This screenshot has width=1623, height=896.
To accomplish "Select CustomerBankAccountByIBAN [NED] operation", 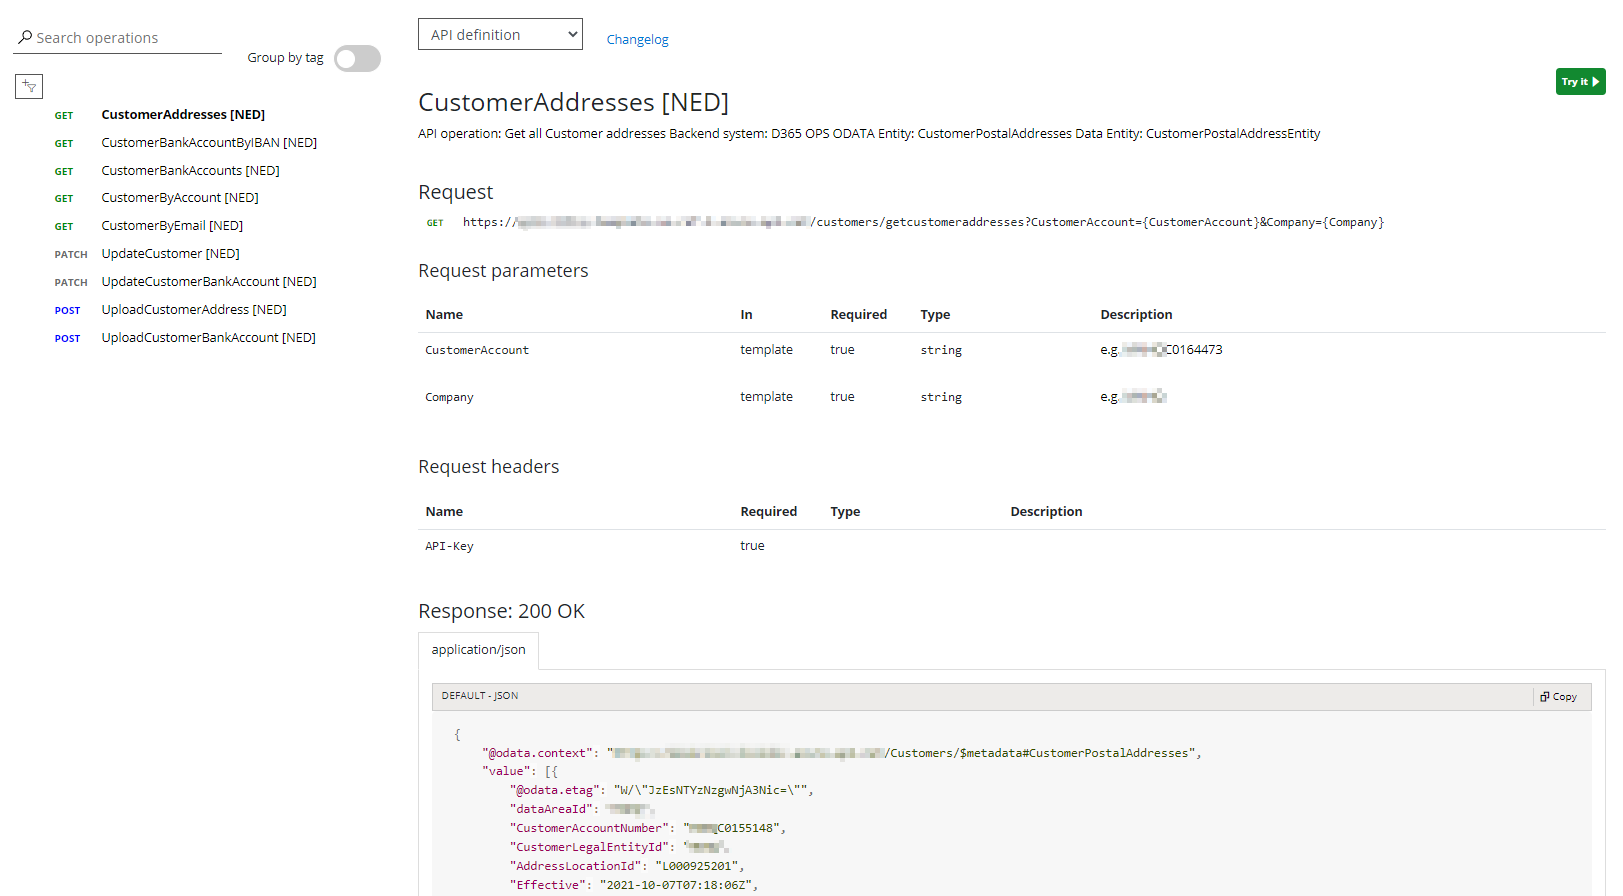I will (209, 143).
